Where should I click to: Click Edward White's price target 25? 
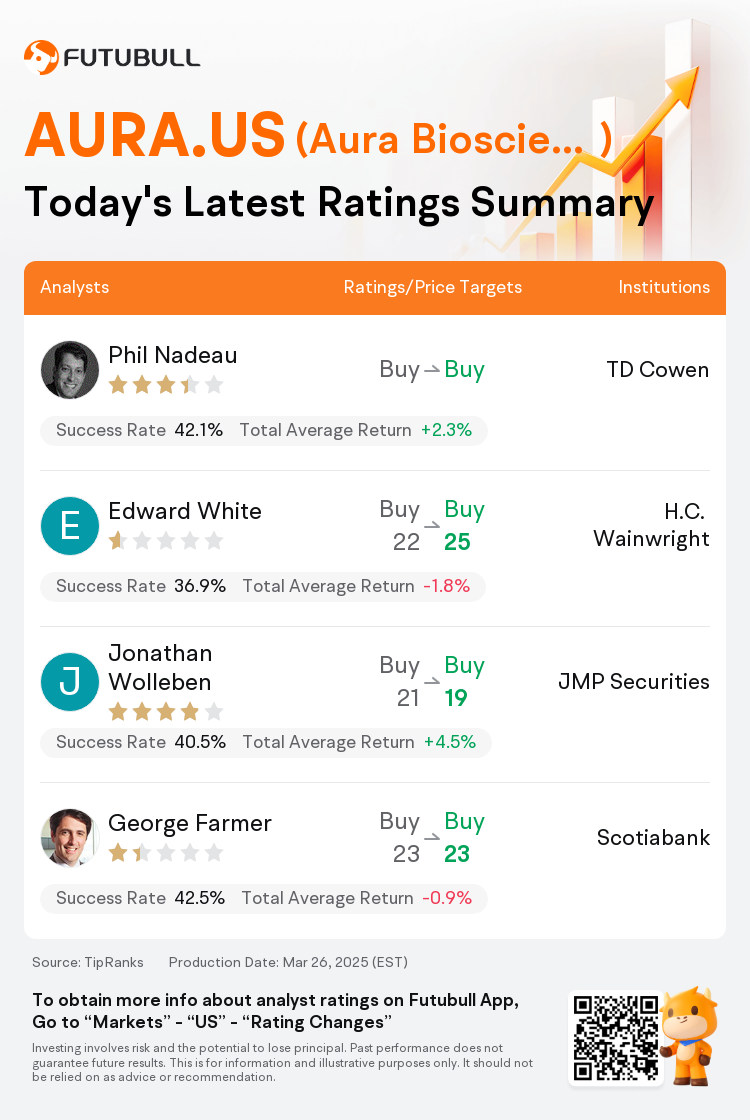pos(457,542)
